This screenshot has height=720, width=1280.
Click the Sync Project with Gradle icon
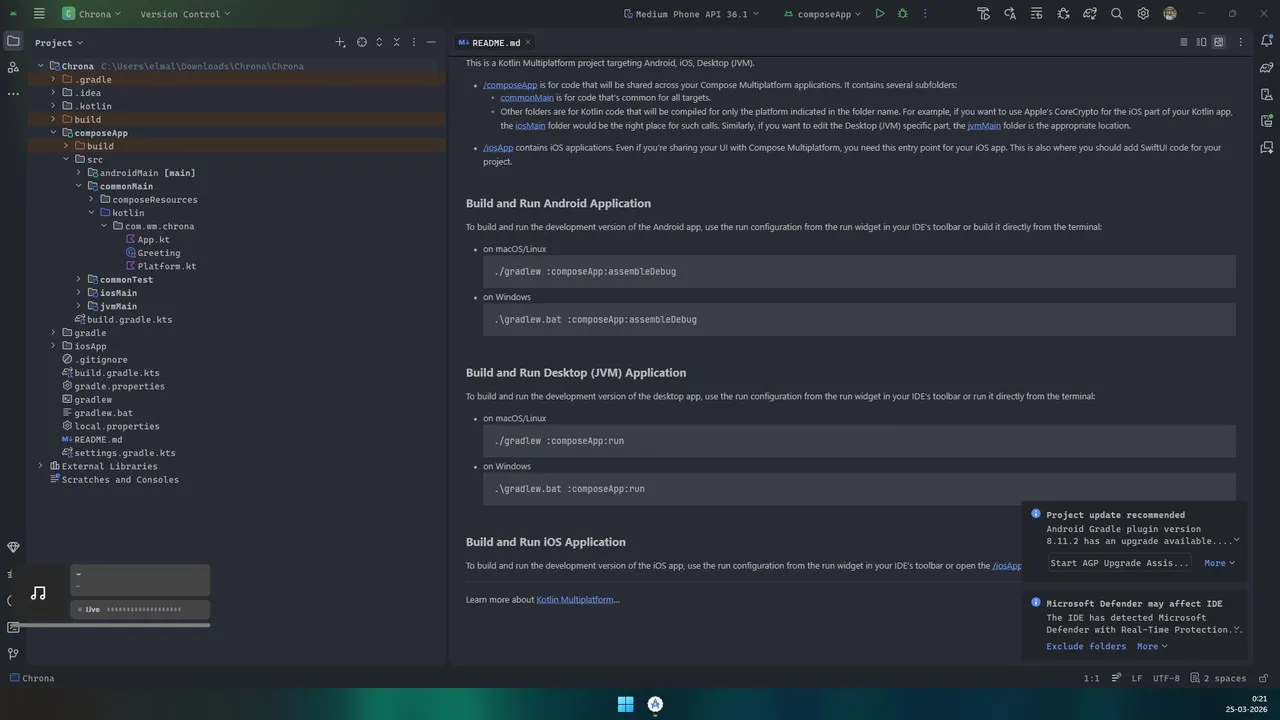pos(1090,14)
